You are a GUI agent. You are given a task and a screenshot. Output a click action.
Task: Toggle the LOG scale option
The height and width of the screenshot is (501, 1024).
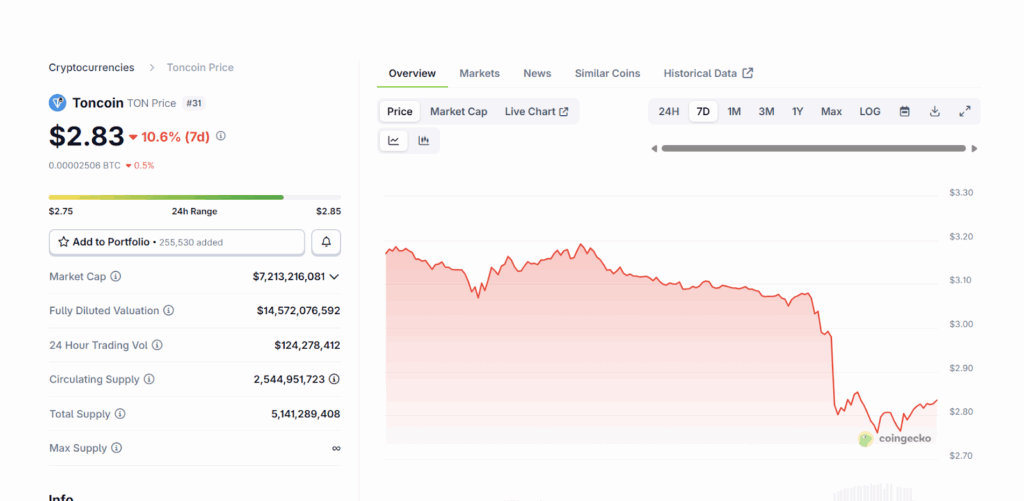click(x=870, y=112)
